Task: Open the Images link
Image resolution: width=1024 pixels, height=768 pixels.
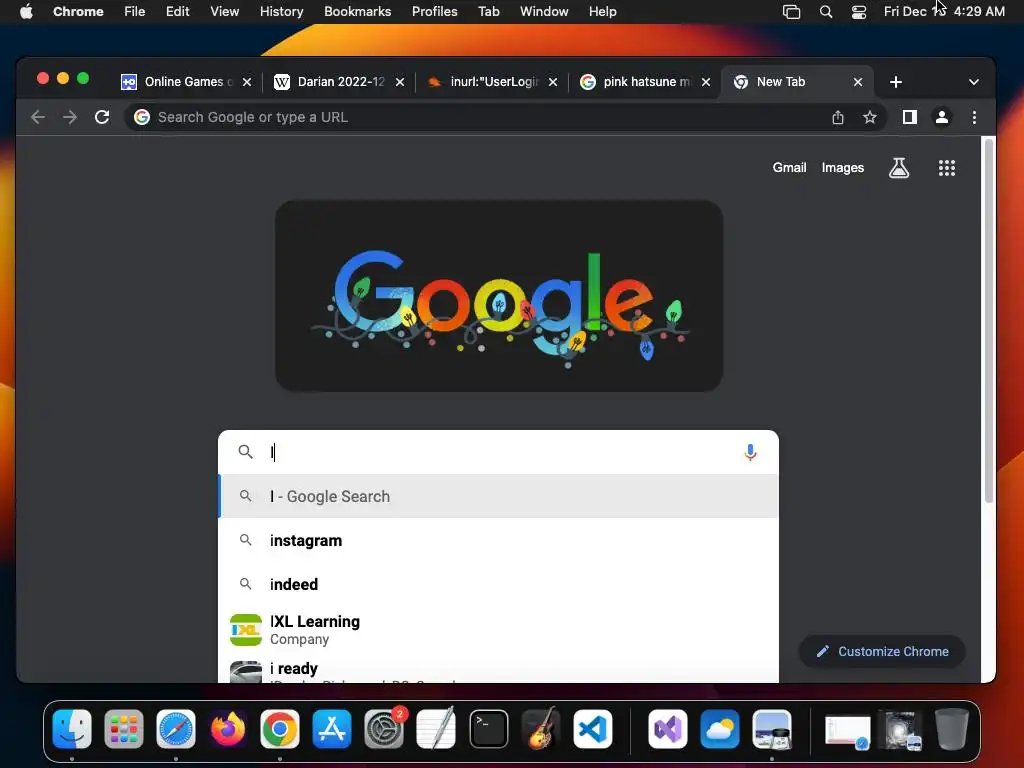Action: tap(842, 168)
